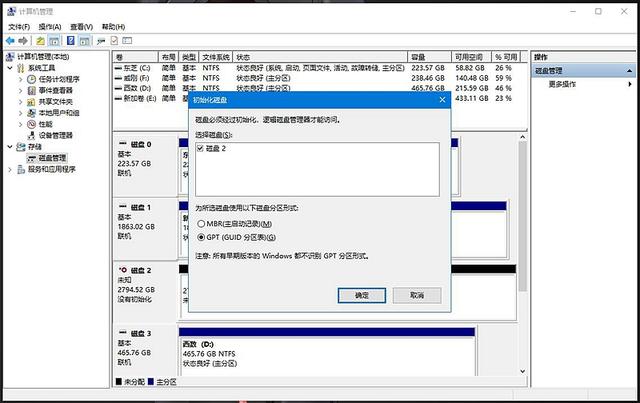Click disk view scrollbar up arrow
Viewport: 640px width, 403px height.
523,137
